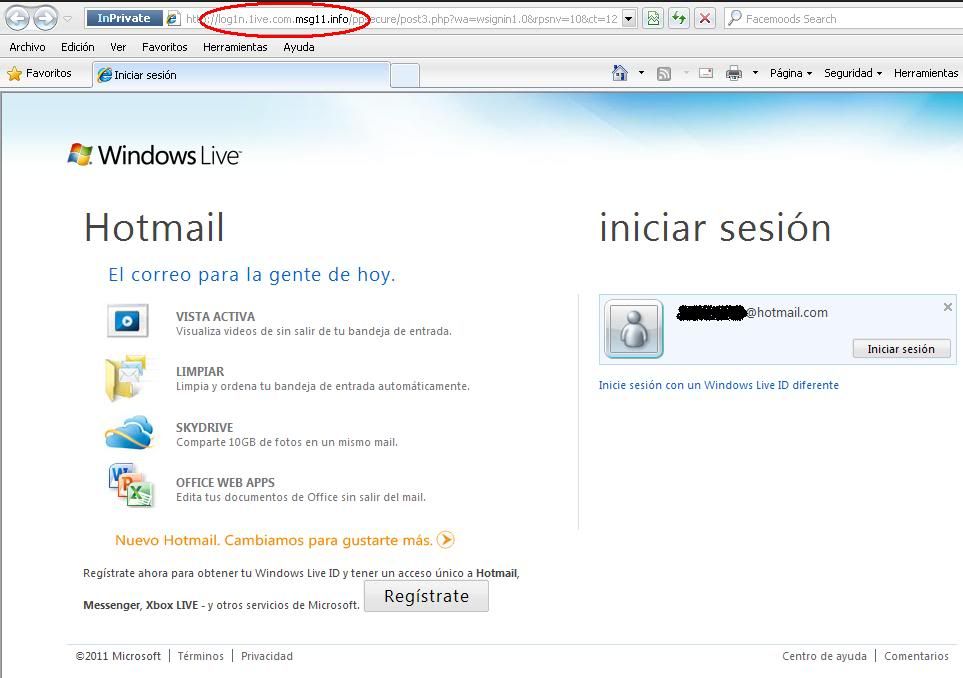Click the browser Back arrow button

tap(17, 18)
